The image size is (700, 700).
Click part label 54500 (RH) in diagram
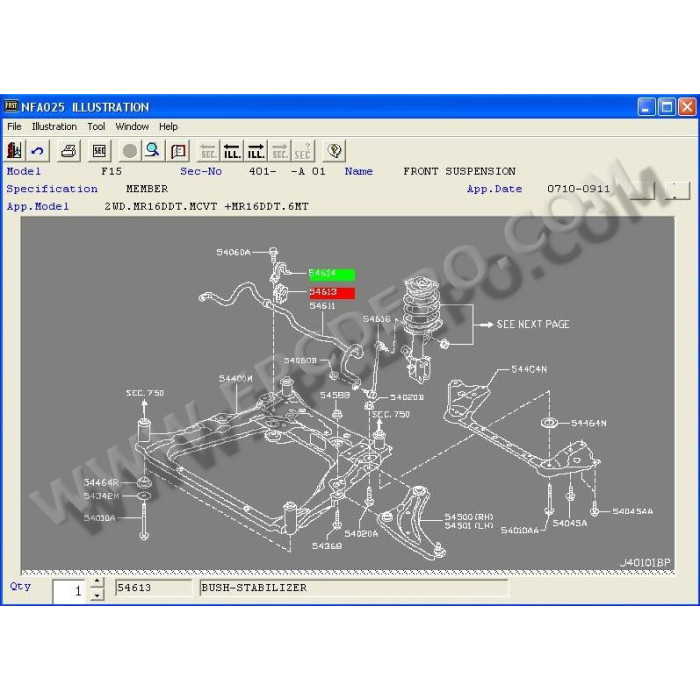pyautogui.click(x=469, y=517)
